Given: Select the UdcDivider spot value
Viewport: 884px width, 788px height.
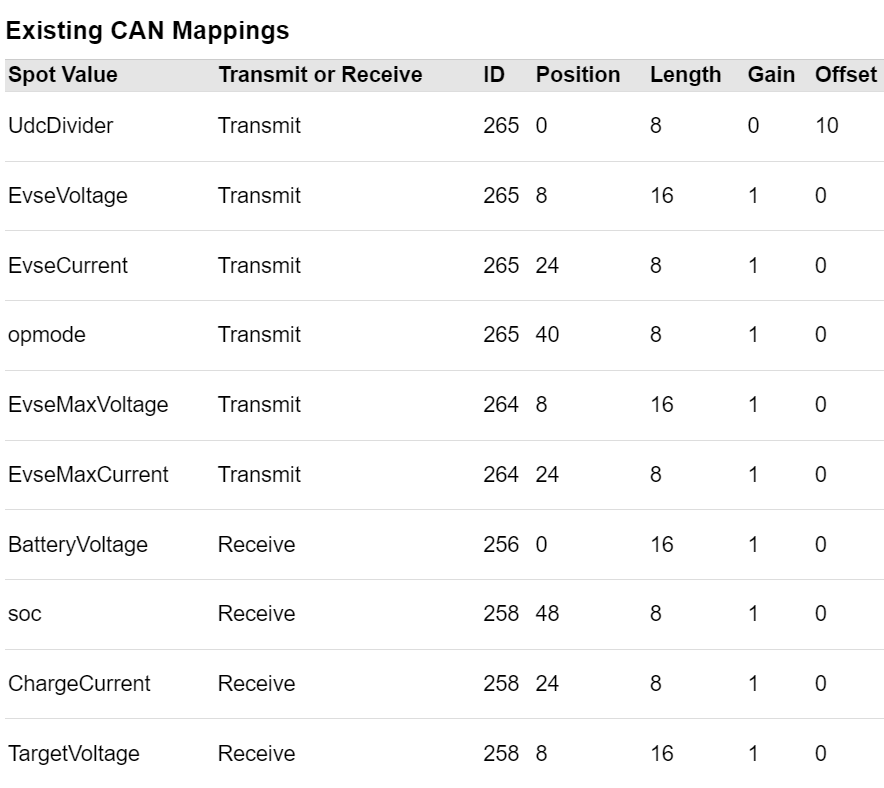Looking at the screenshot, I should (x=61, y=126).
